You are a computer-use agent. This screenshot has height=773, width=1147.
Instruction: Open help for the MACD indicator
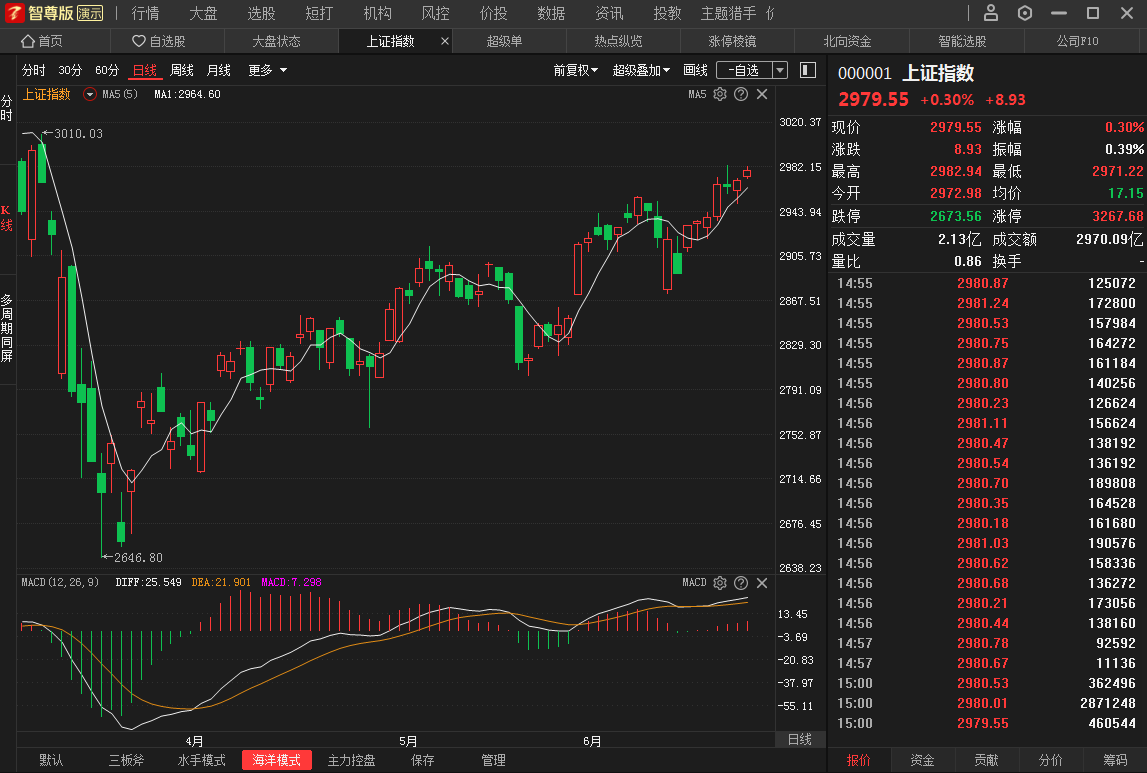pos(741,582)
